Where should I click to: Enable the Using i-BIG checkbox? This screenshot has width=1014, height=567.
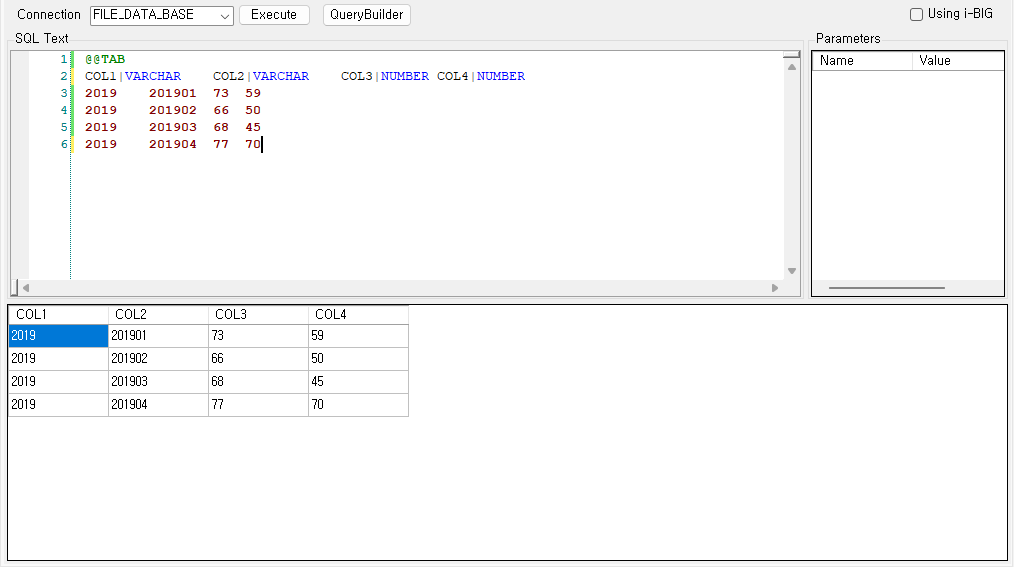point(916,15)
